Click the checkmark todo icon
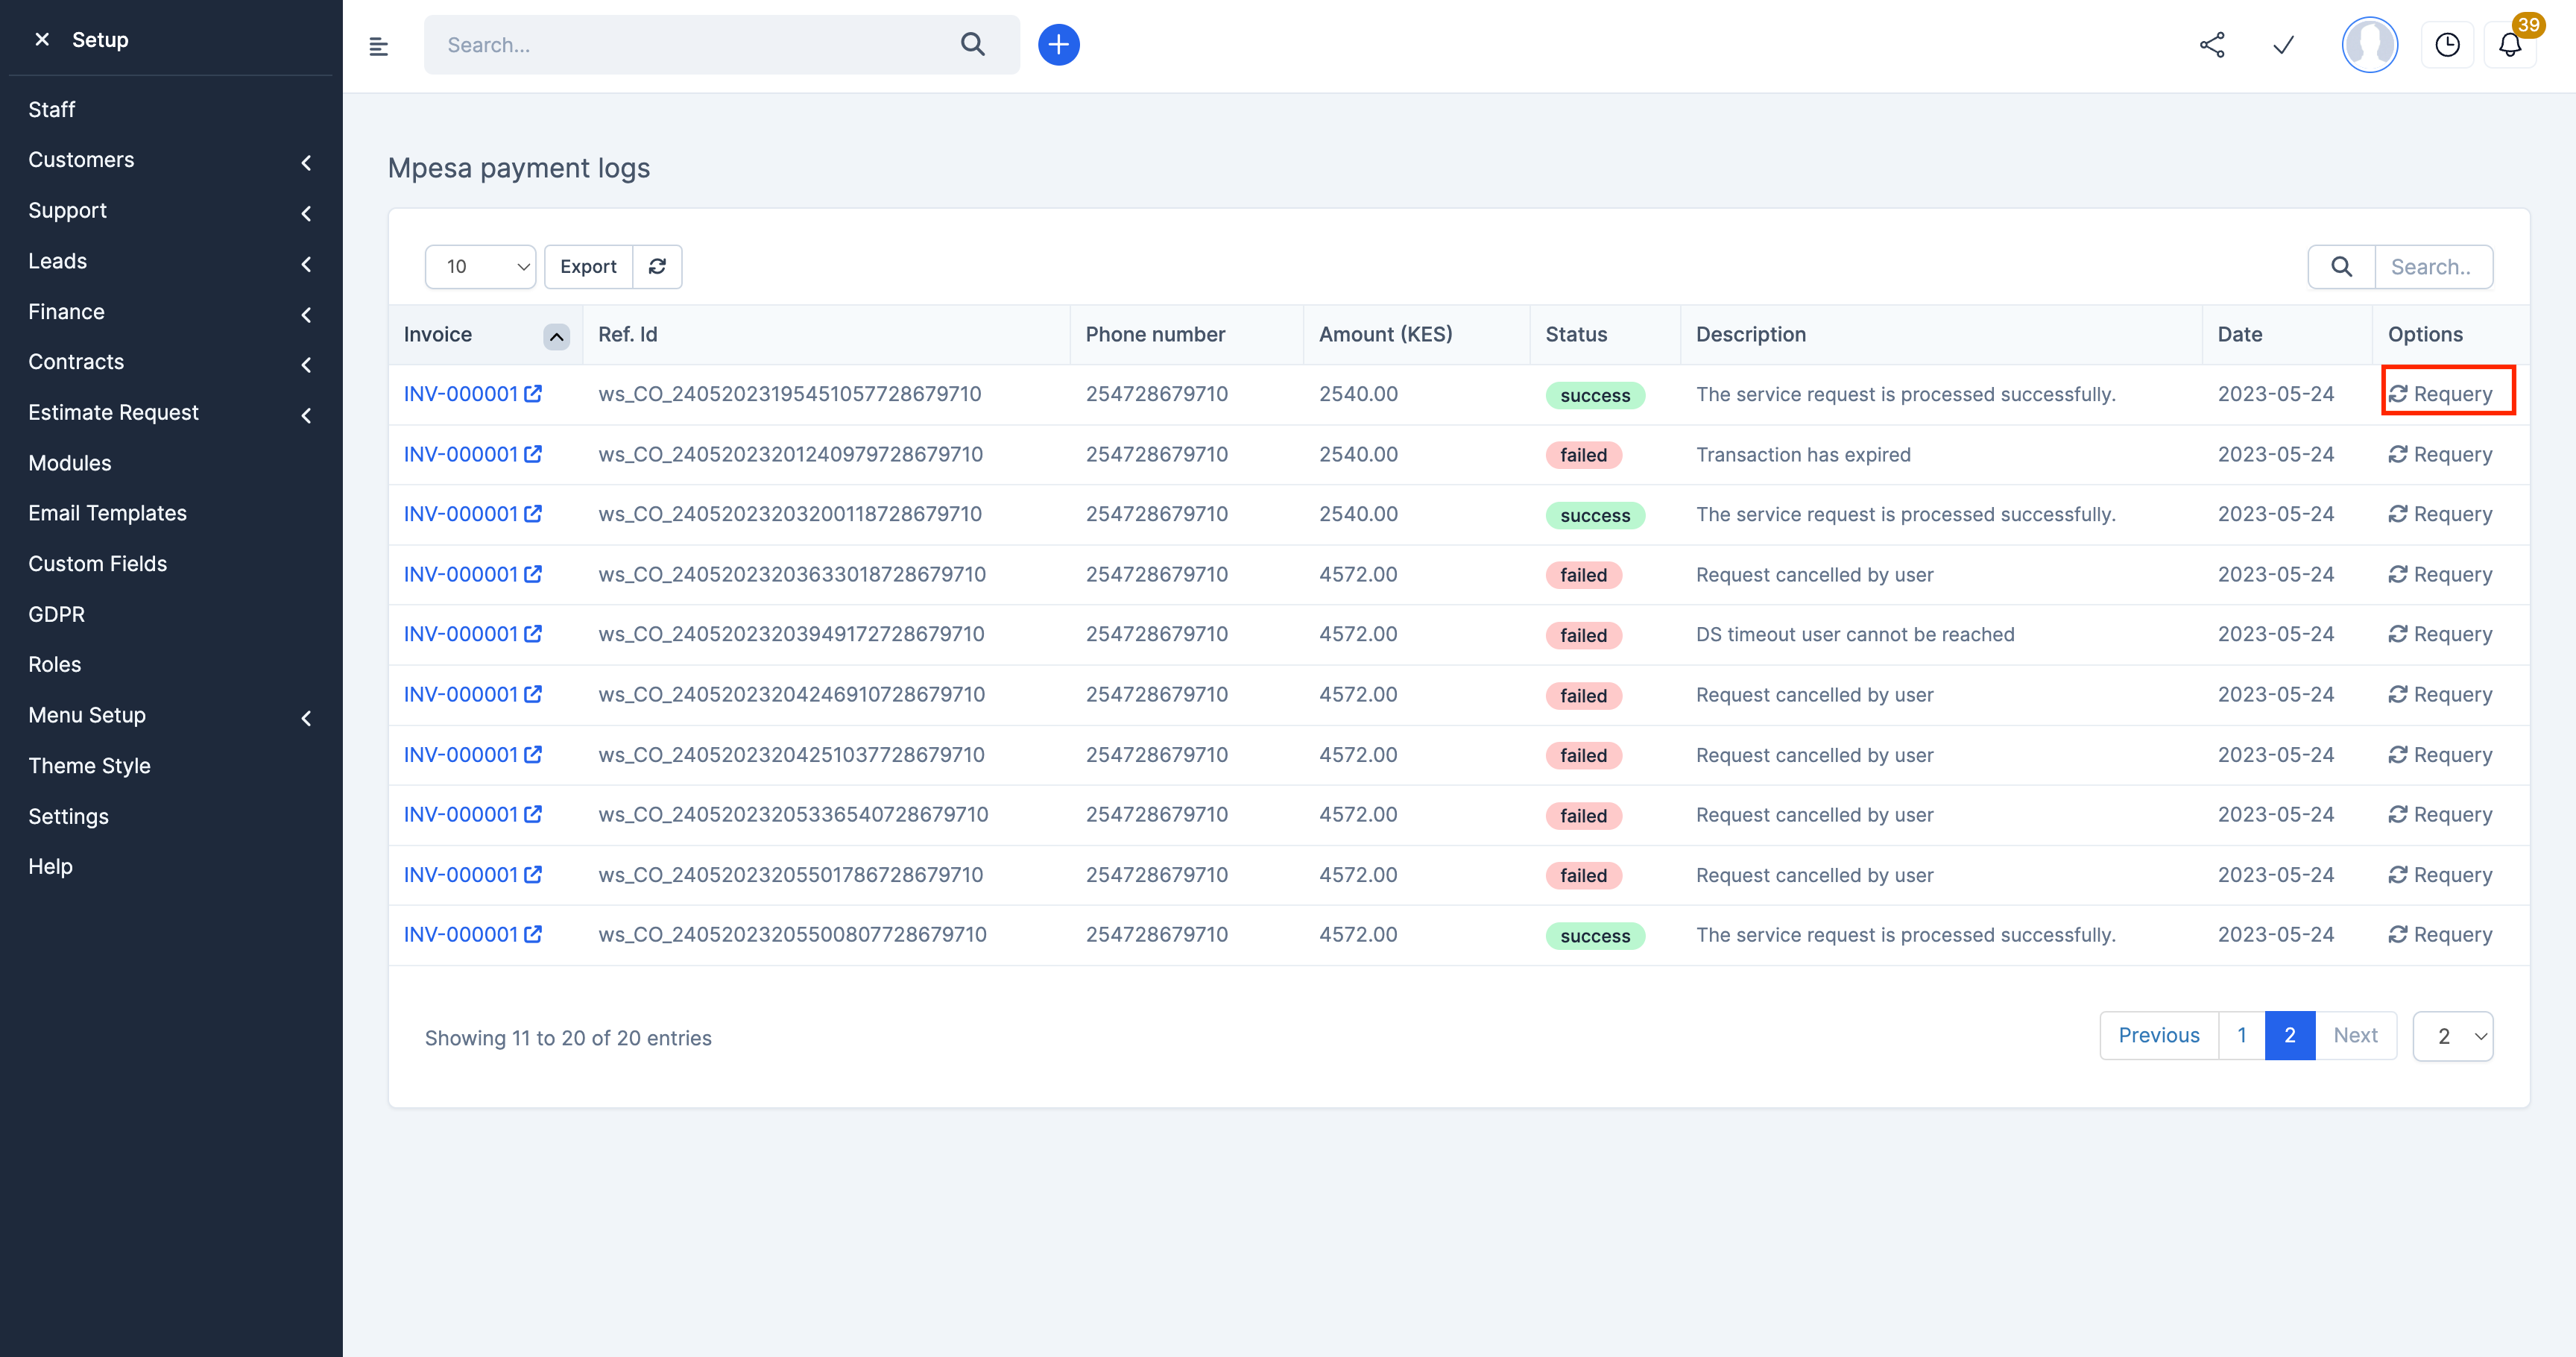Viewport: 2576px width, 1357px height. pos(2283,45)
